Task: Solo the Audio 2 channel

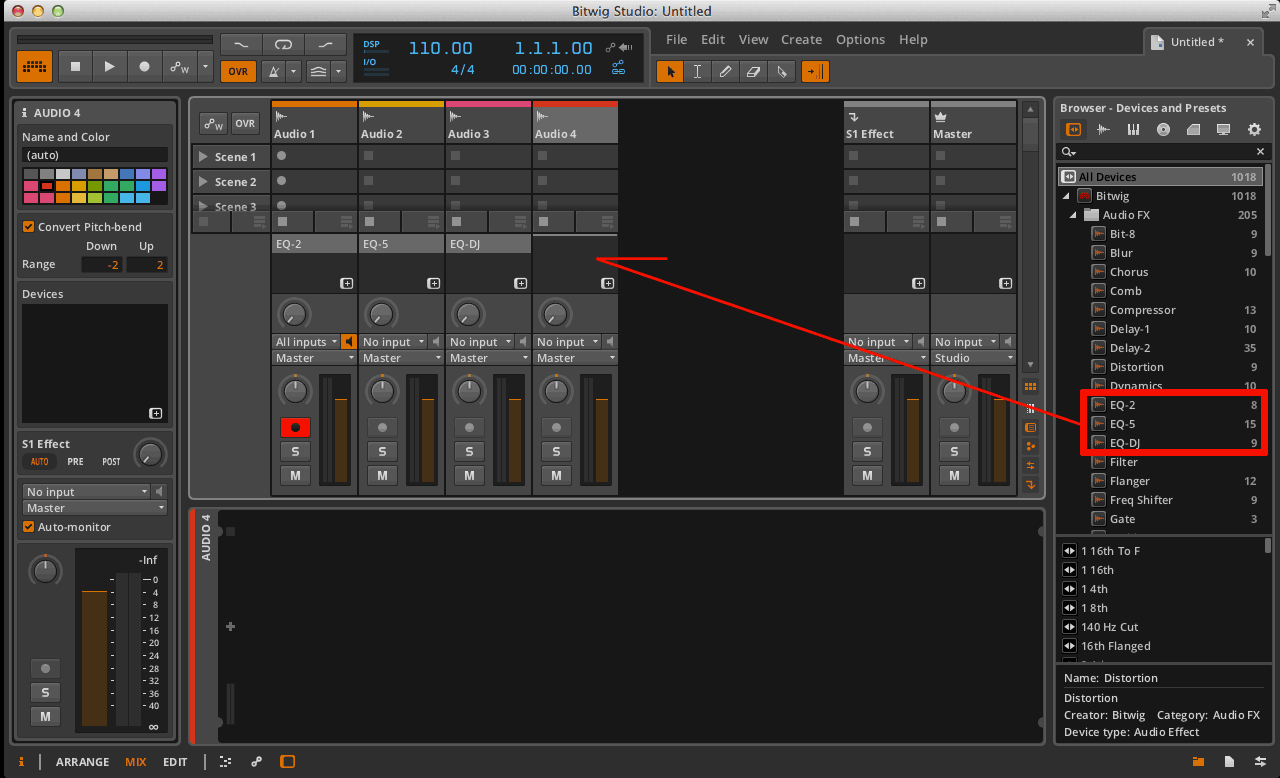Action: [x=382, y=451]
